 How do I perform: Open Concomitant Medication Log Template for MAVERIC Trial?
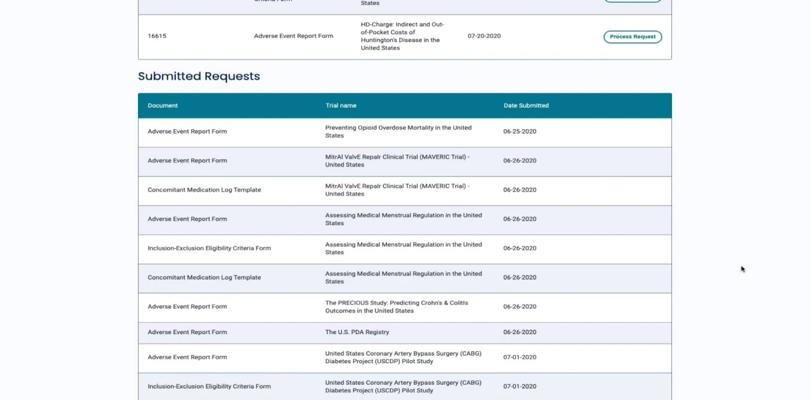click(x=204, y=190)
